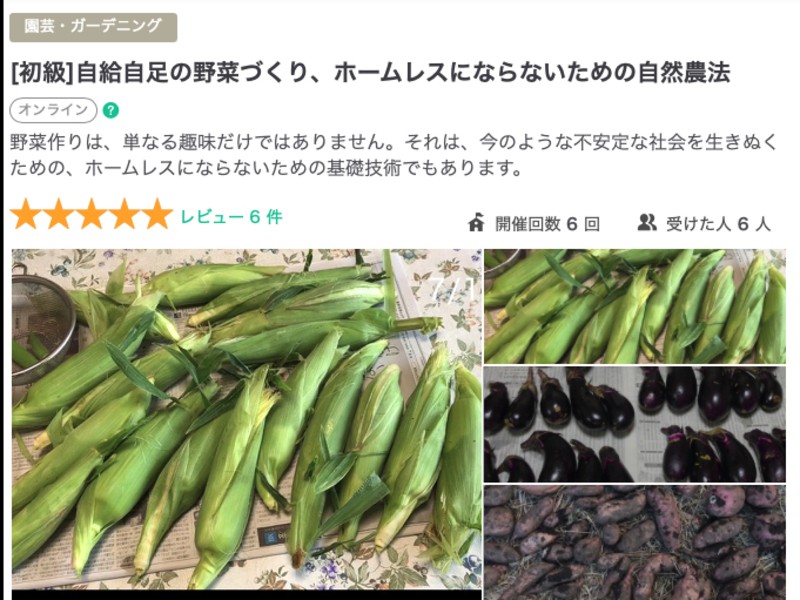View the eggplant thumbnail
The width and height of the screenshot is (800, 600).
tap(635, 424)
